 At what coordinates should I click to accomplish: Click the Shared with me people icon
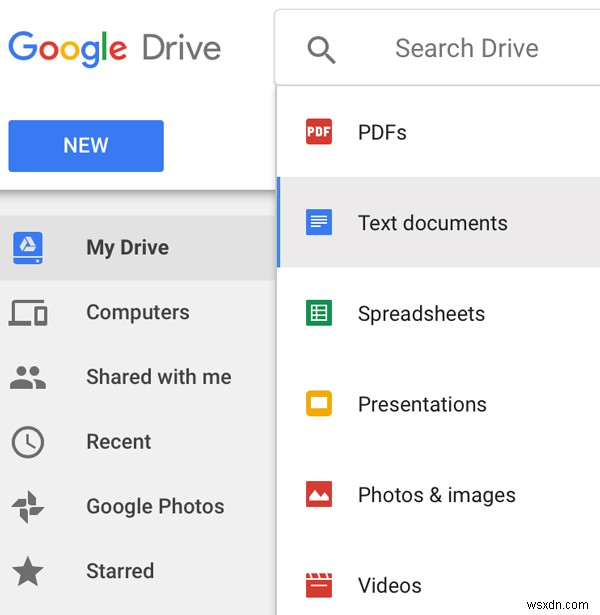28,377
